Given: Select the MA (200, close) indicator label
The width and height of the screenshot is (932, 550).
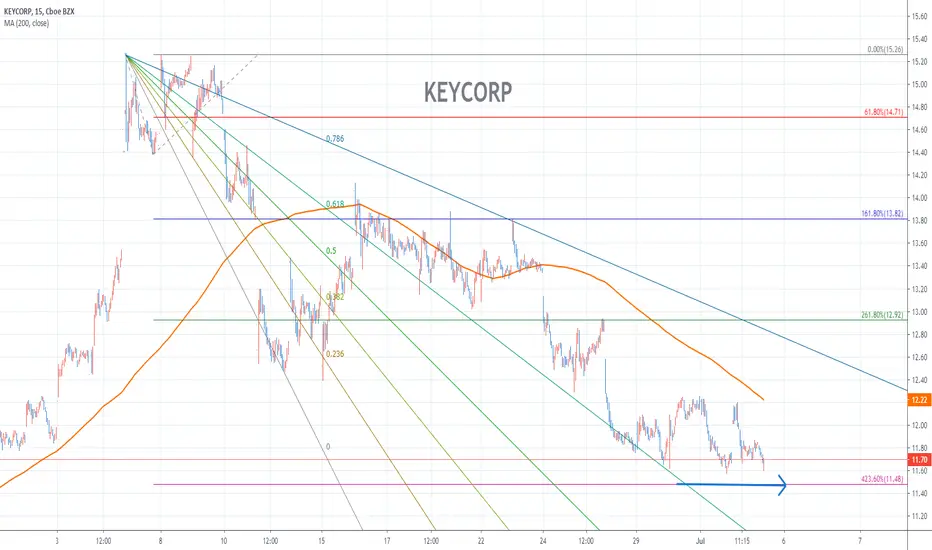Looking at the screenshot, I should 26,23.
